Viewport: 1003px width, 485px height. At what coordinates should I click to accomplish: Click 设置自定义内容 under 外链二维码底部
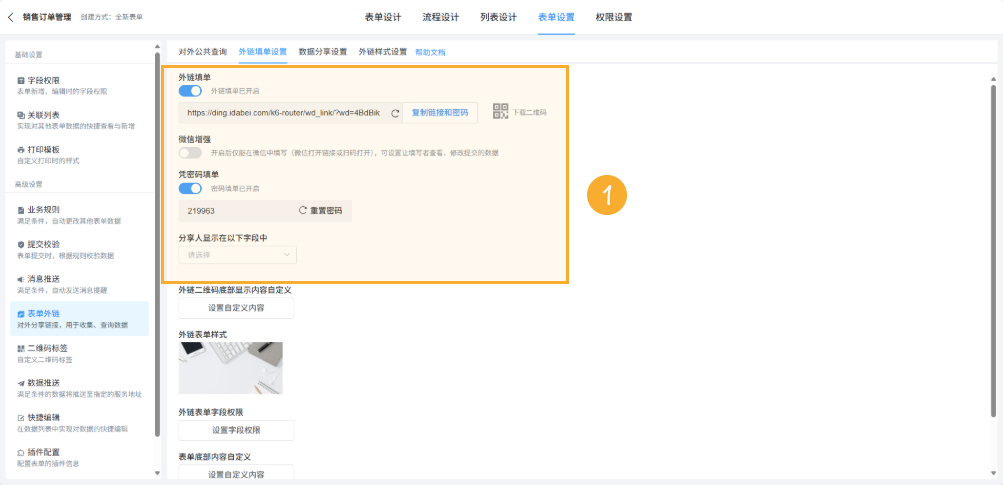point(236,308)
